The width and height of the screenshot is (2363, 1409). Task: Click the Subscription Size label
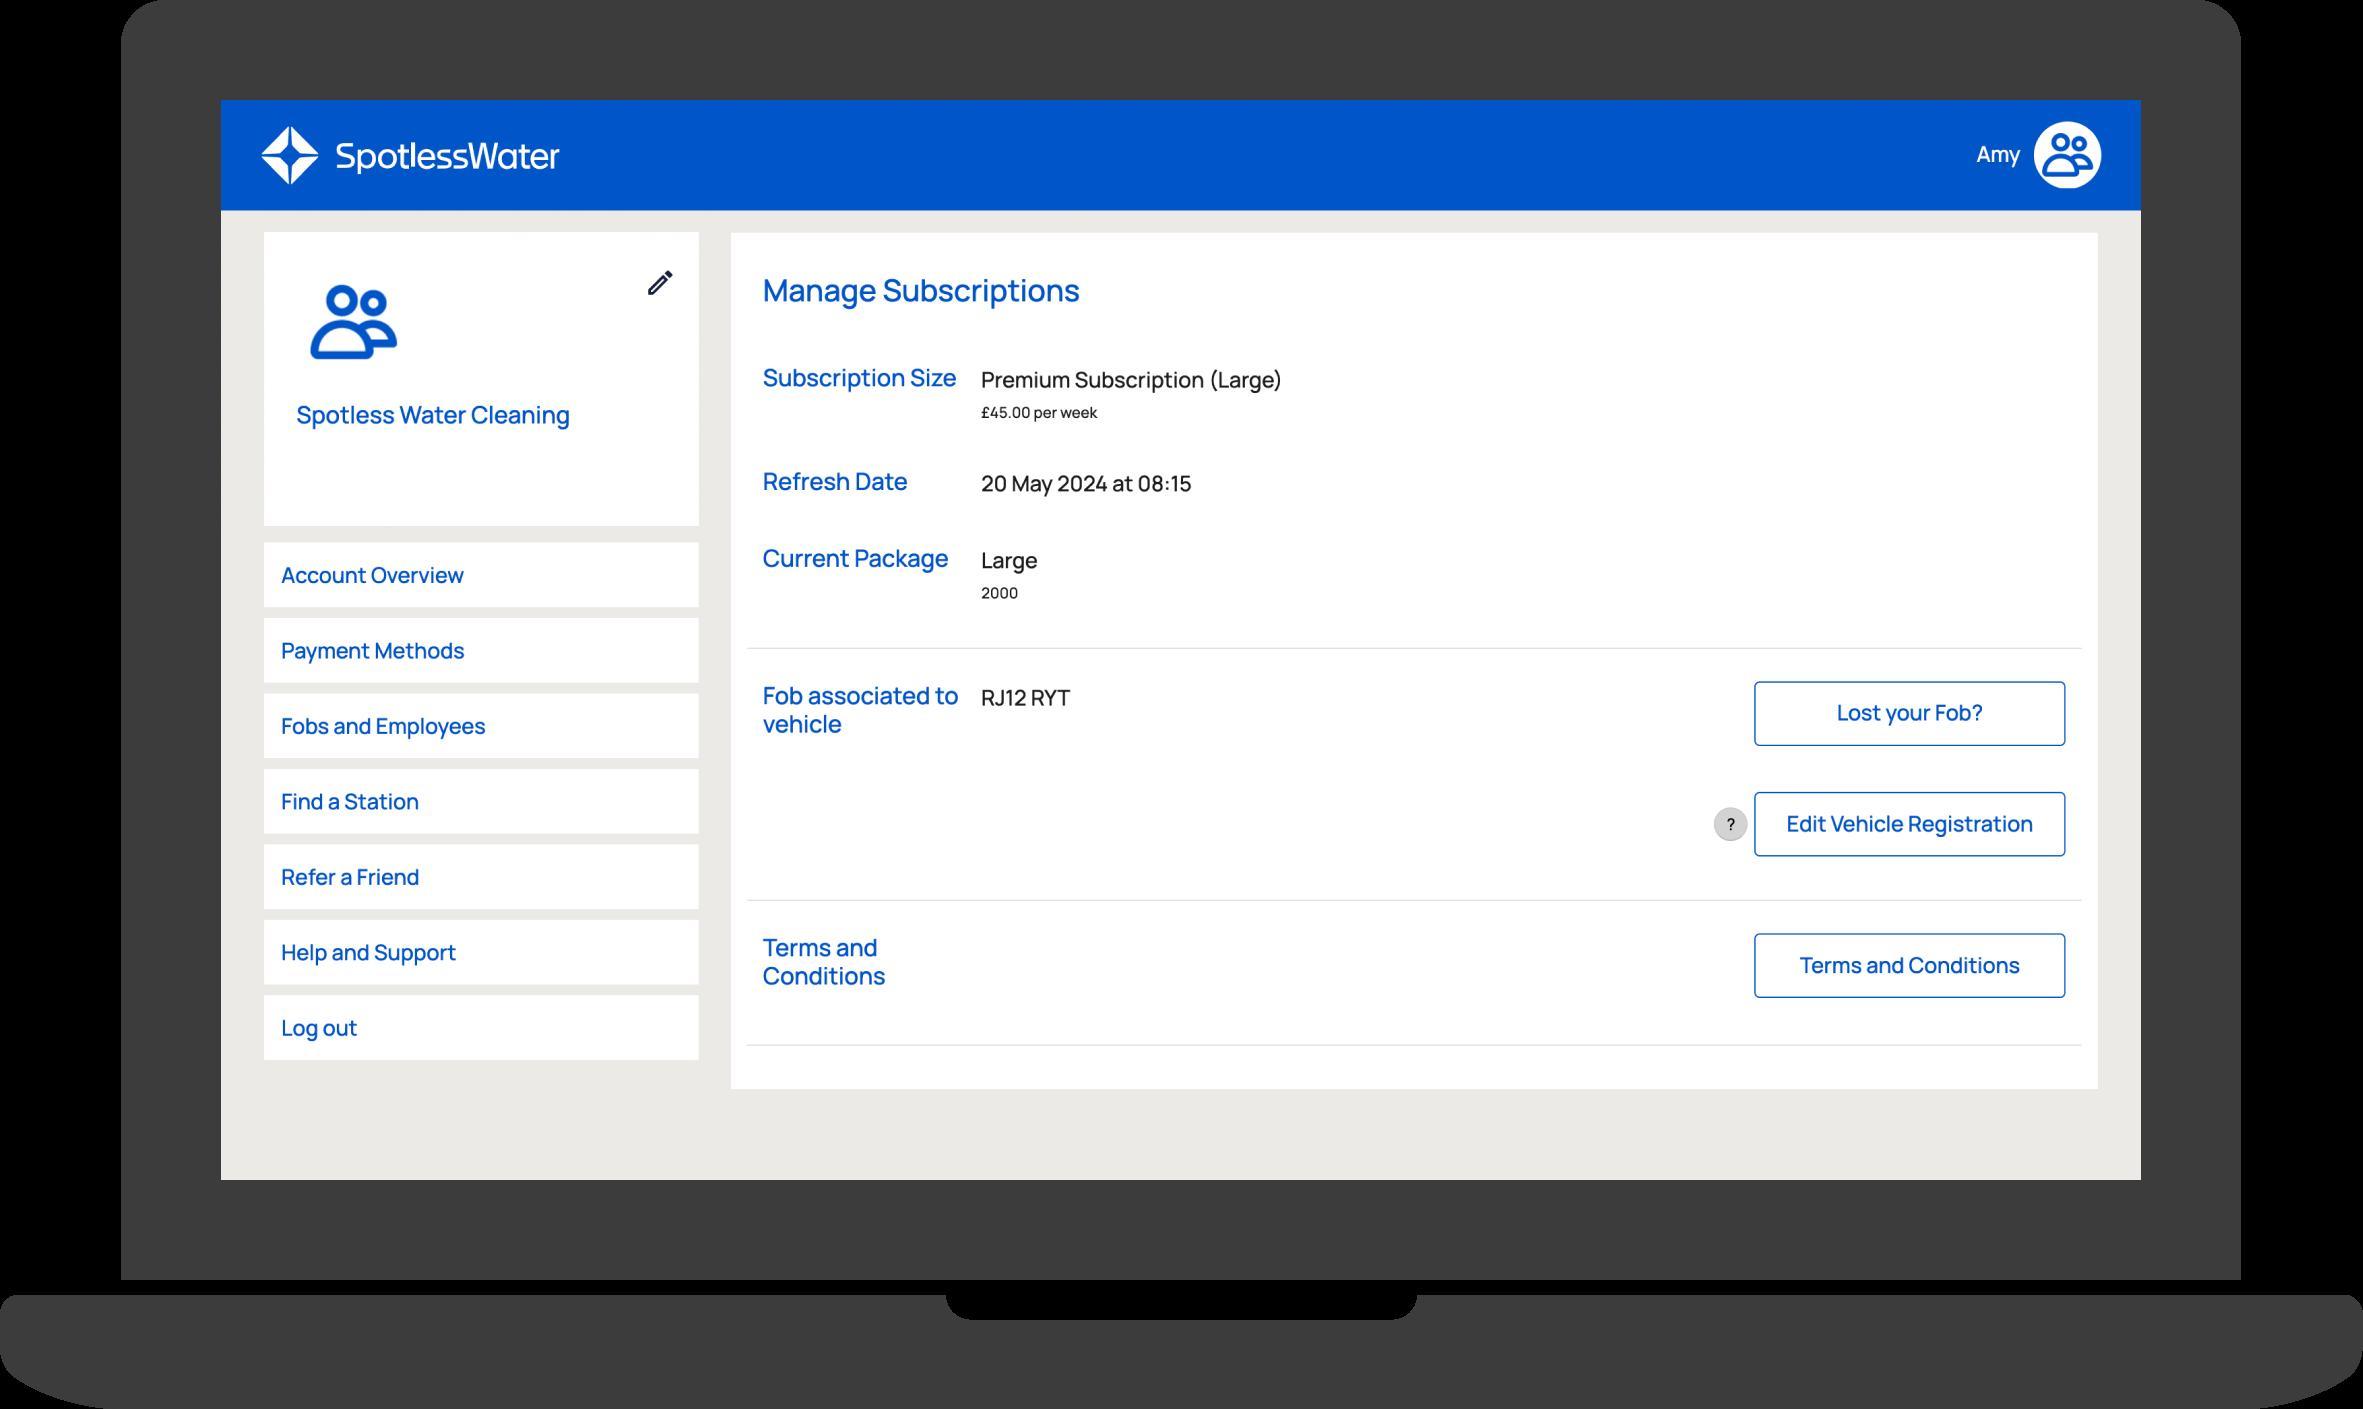859,378
